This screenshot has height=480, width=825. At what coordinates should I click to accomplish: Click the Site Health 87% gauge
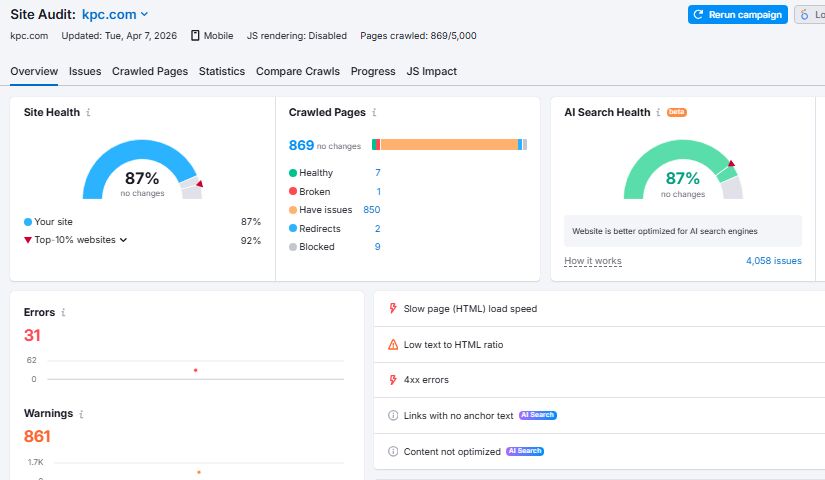tap(142, 170)
